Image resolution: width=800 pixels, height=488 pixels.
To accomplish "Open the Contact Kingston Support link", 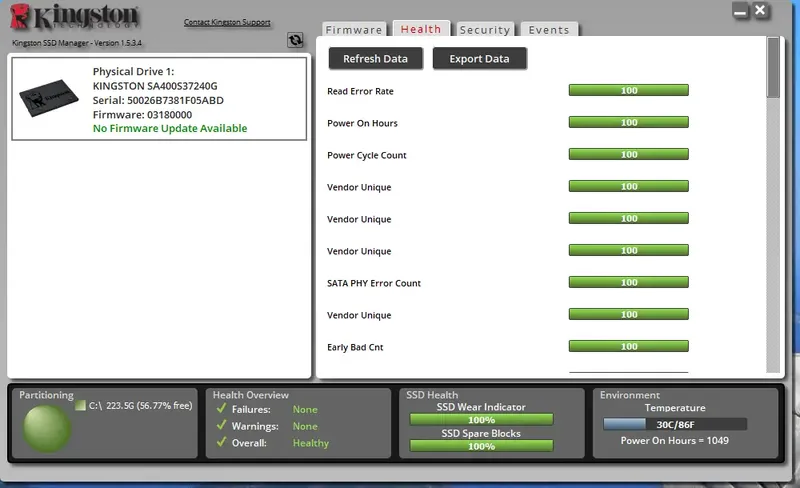I will pos(227,22).
